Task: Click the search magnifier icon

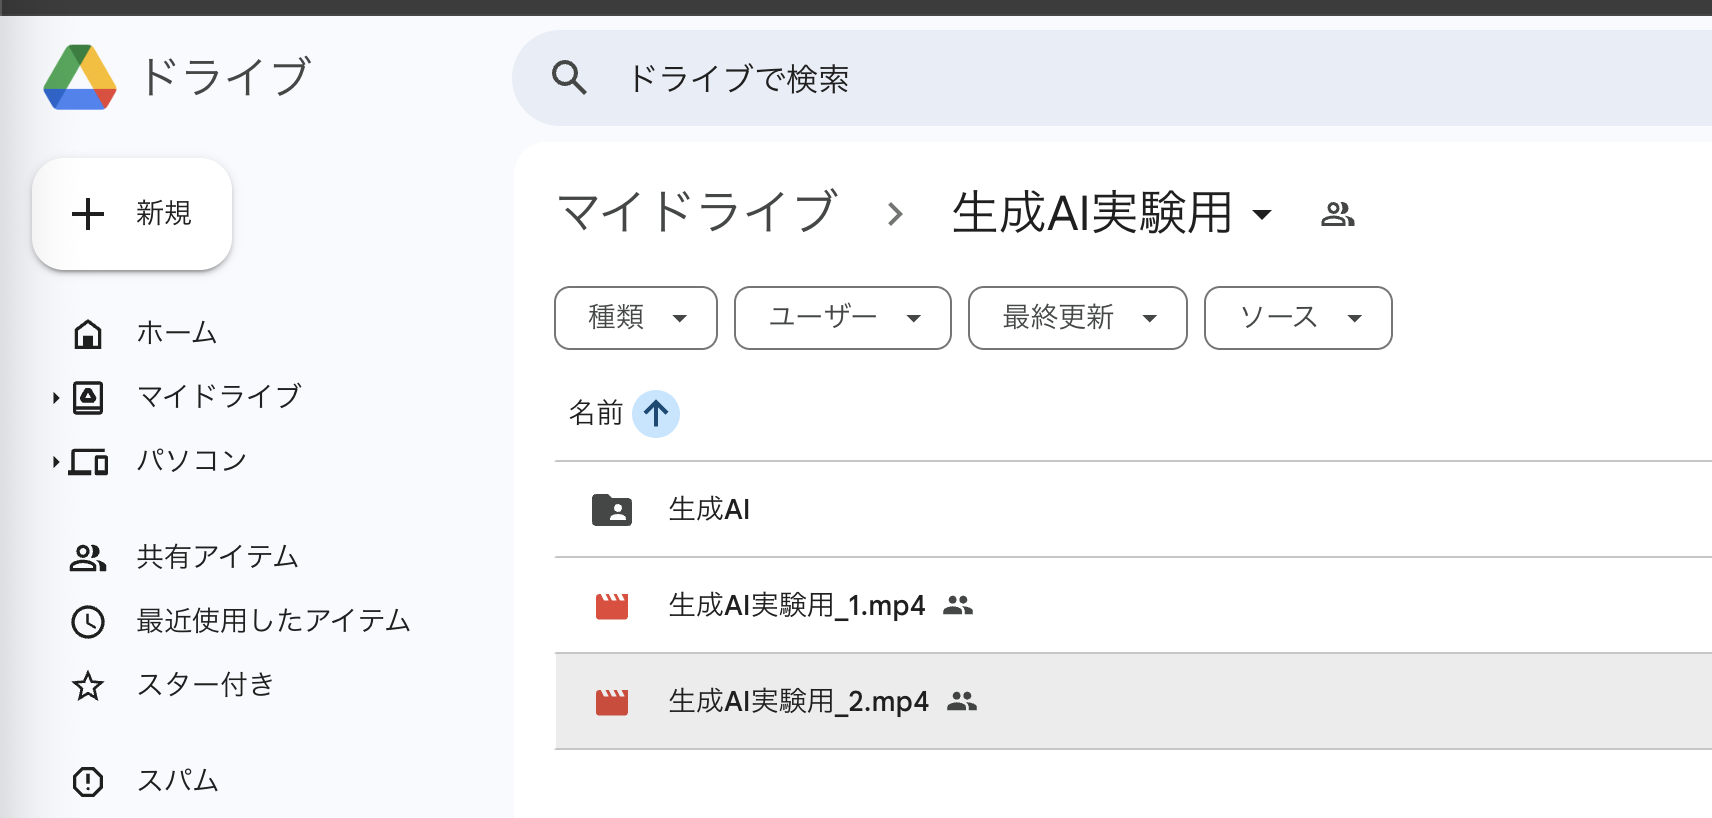Action: [x=569, y=77]
